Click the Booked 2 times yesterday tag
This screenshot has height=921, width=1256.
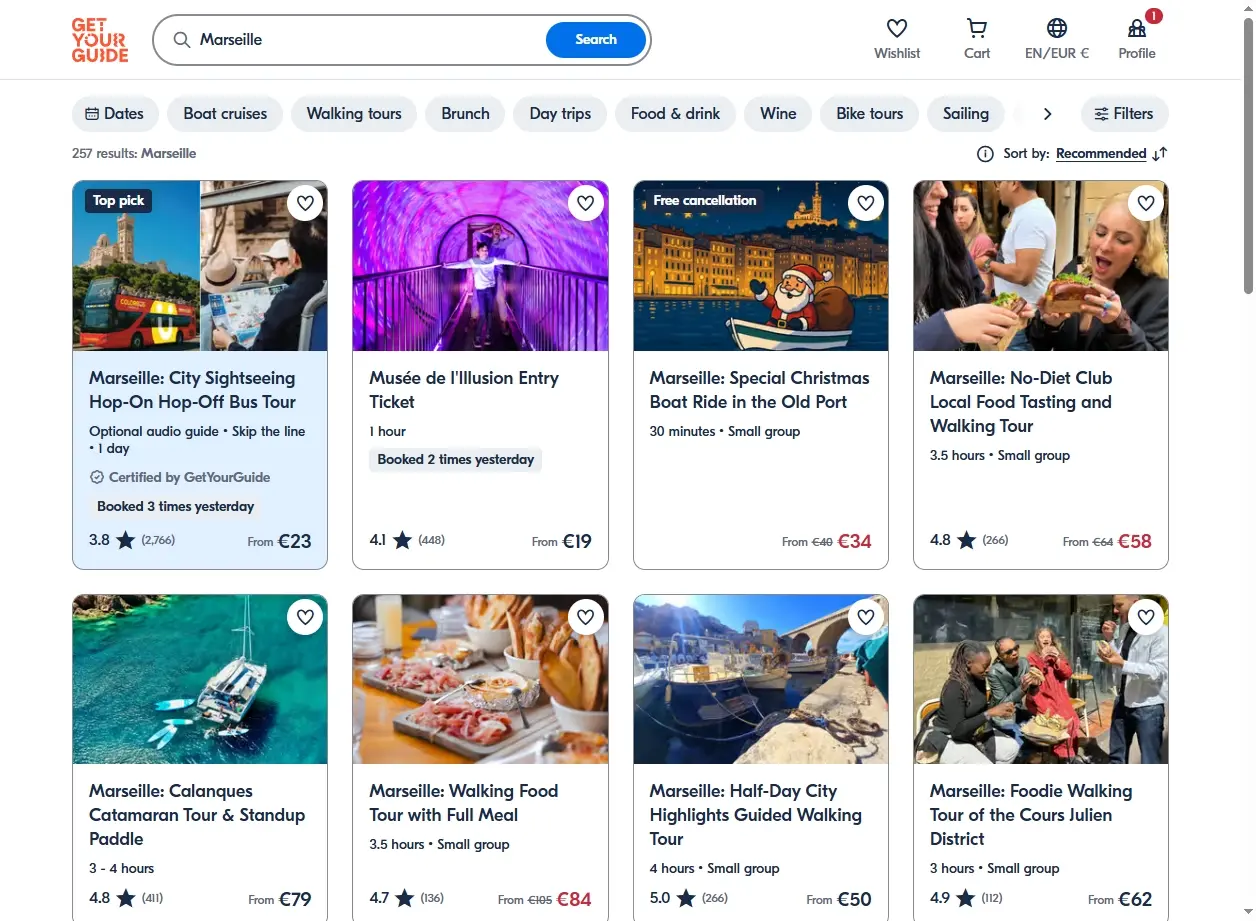(x=455, y=460)
